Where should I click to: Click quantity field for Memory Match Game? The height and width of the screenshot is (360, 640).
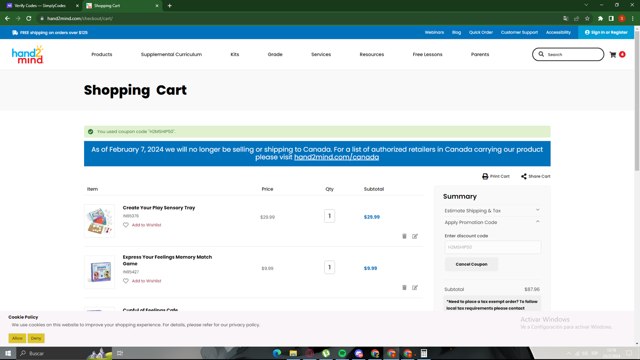pos(329,267)
